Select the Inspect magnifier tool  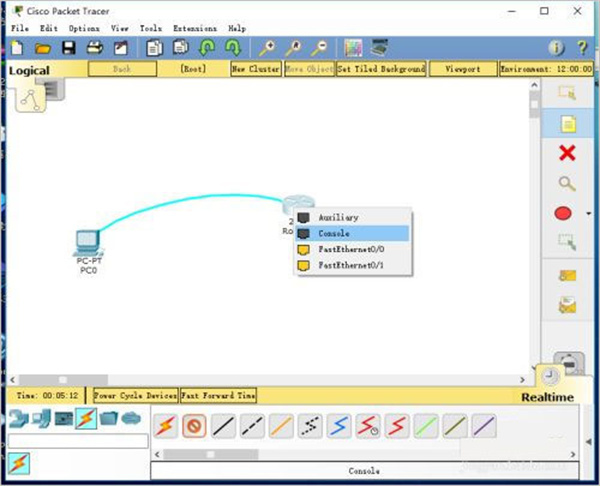(567, 183)
